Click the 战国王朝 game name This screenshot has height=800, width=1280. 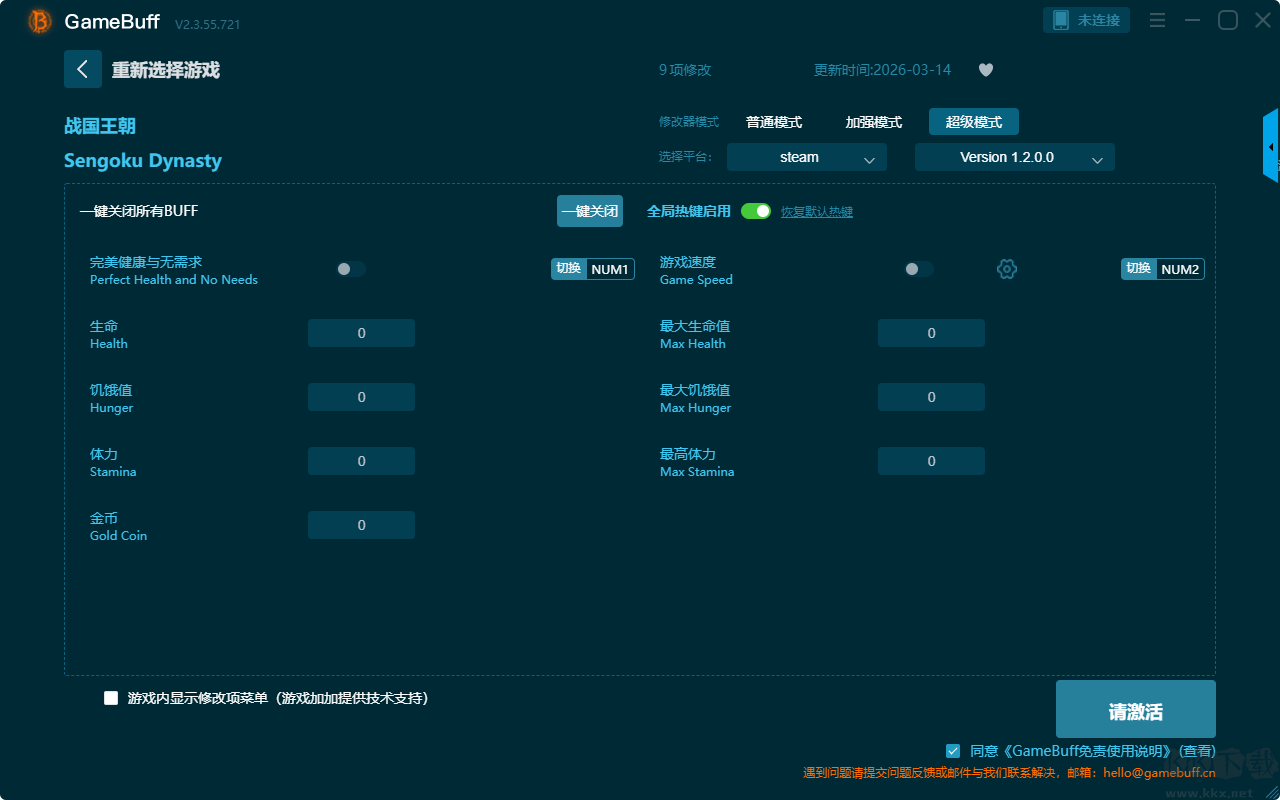click(x=100, y=126)
